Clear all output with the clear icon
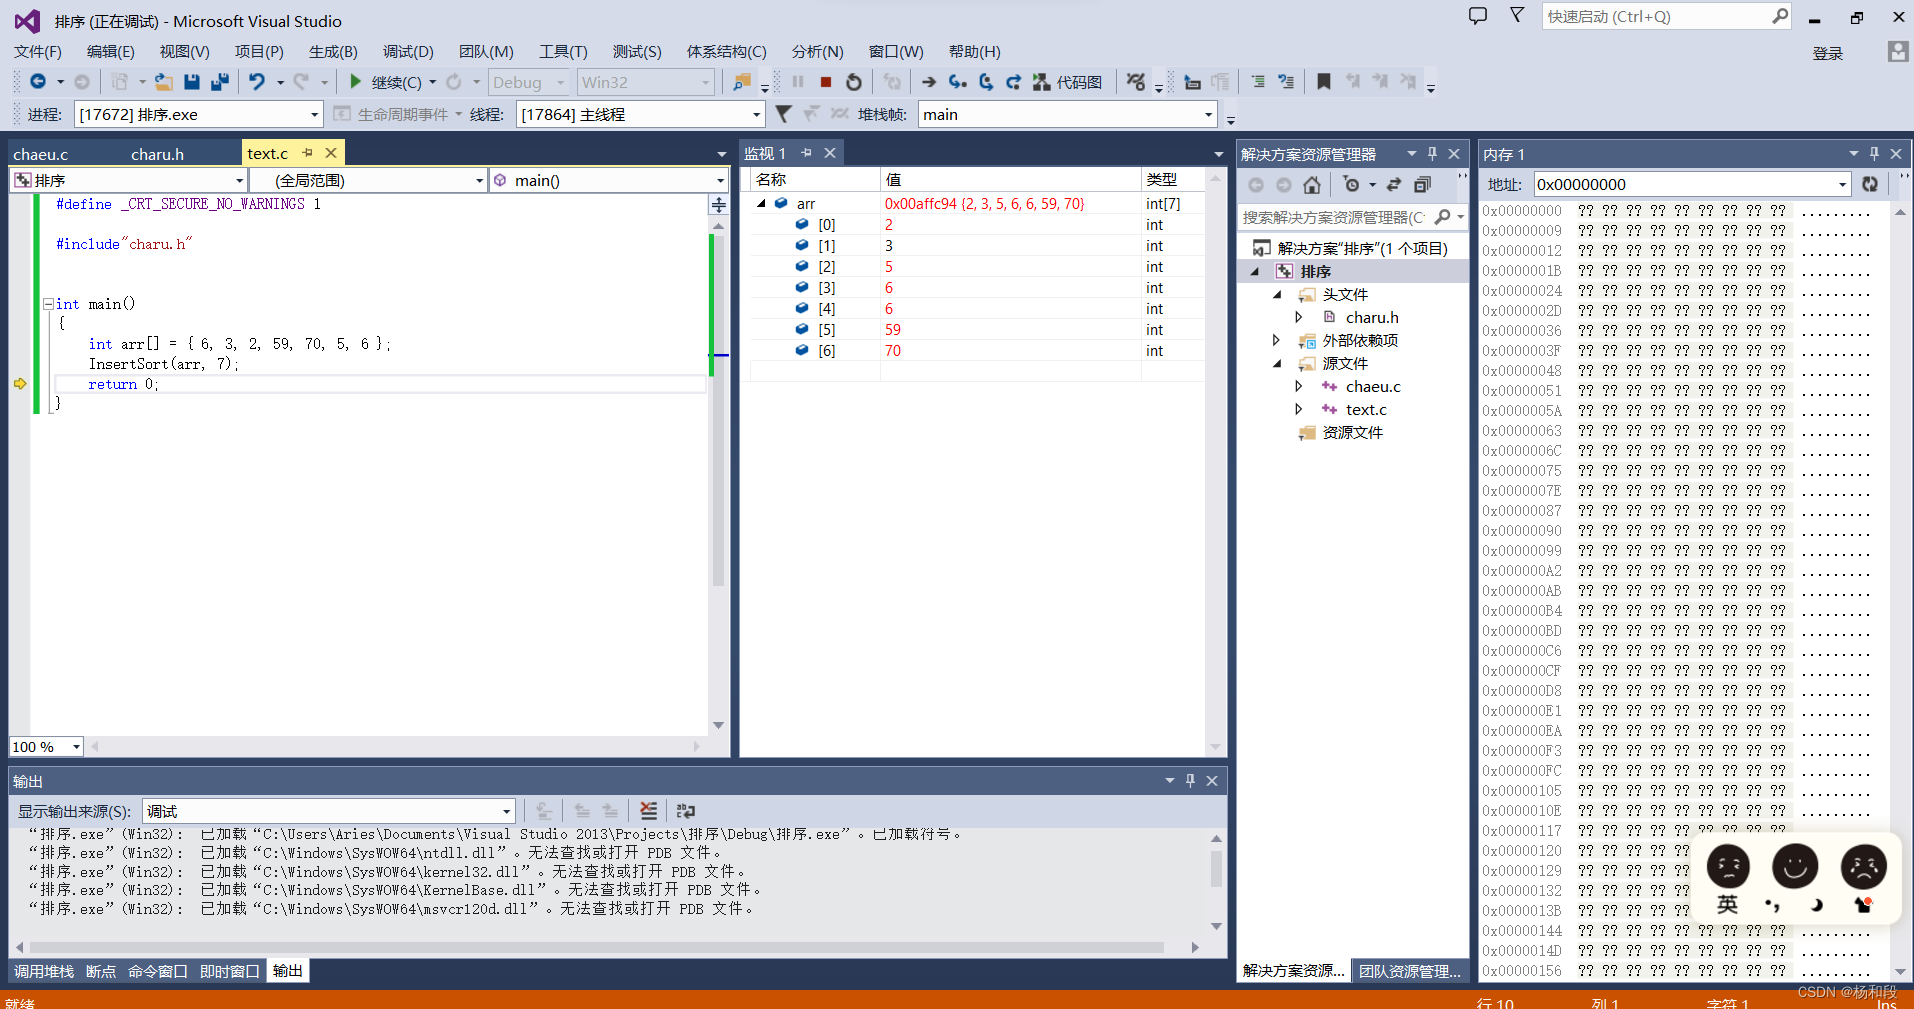The image size is (1914, 1009). (x=649, y=811)
